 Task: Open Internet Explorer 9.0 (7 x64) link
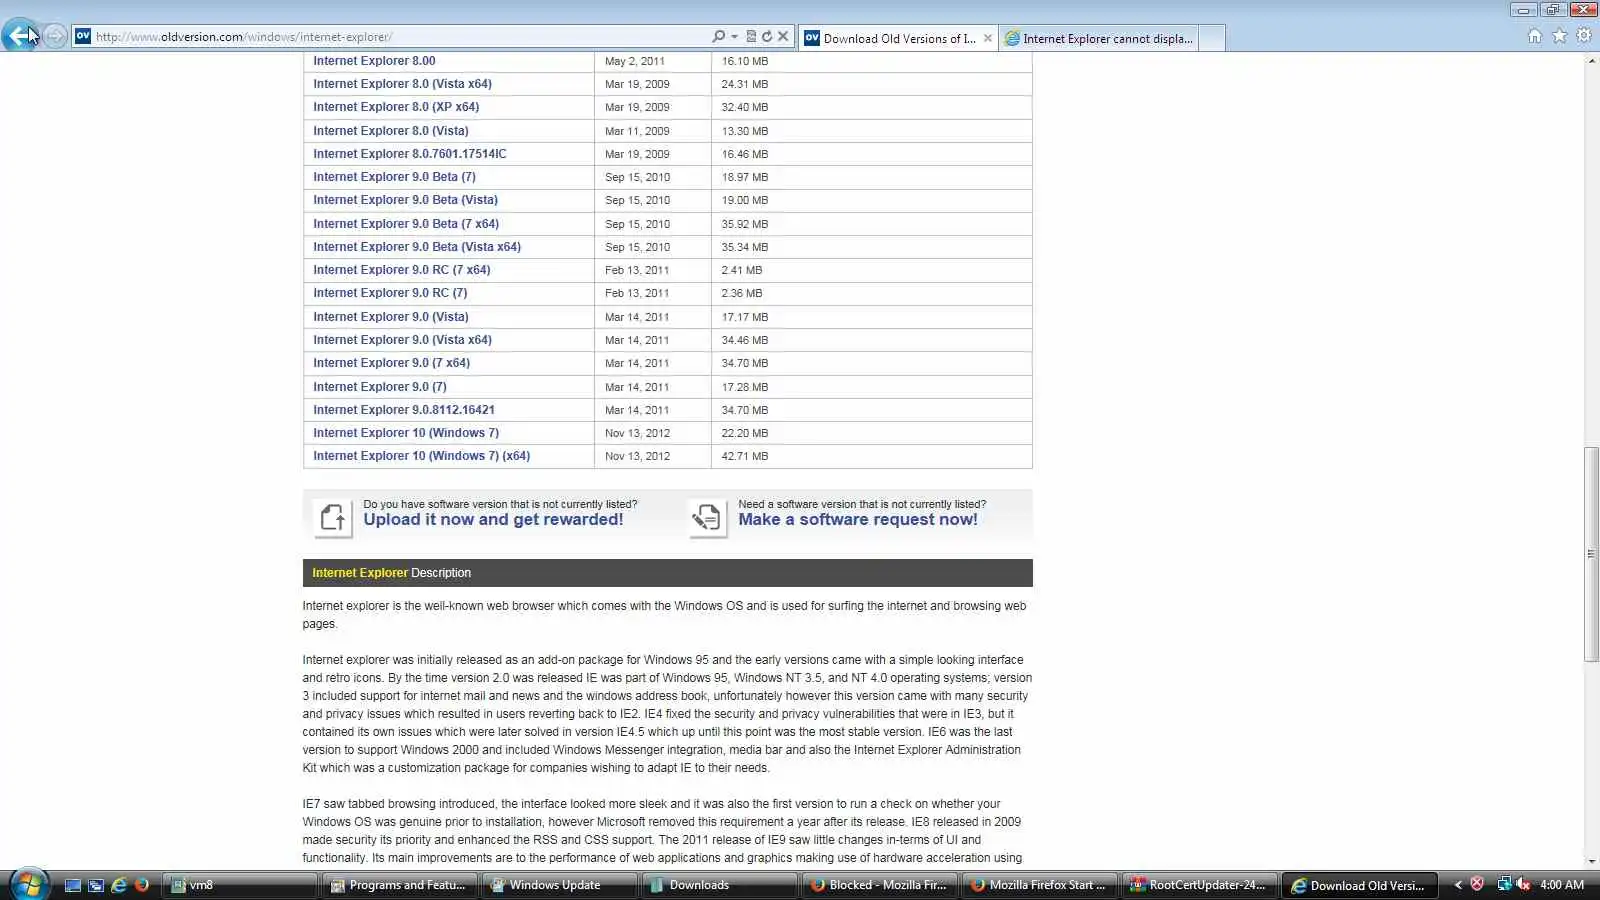tap(391, 363)
